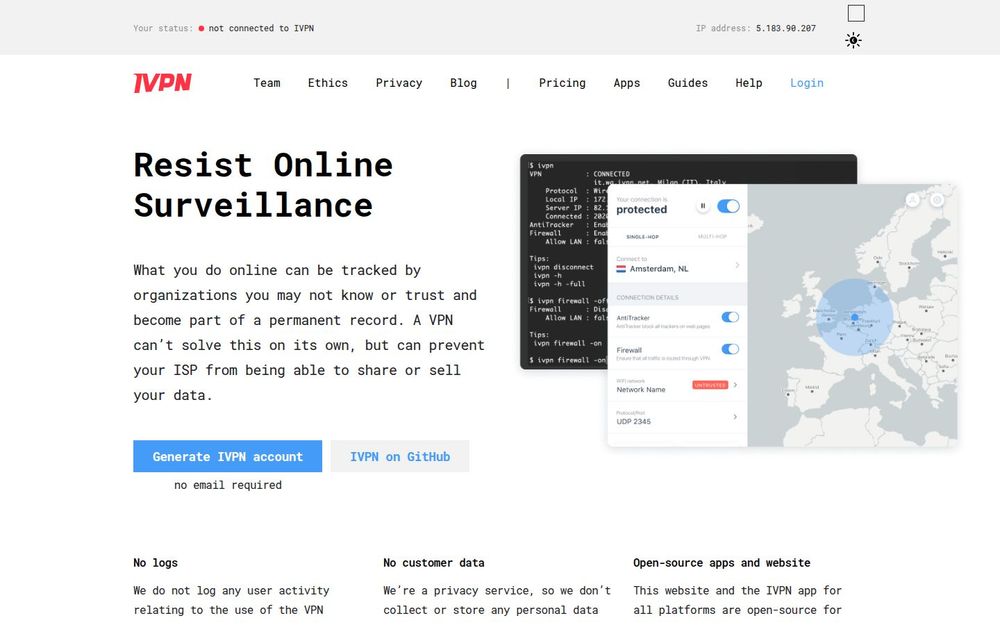Click the IVPN logo in header
1000x625 pixels.
pos(162,83)
